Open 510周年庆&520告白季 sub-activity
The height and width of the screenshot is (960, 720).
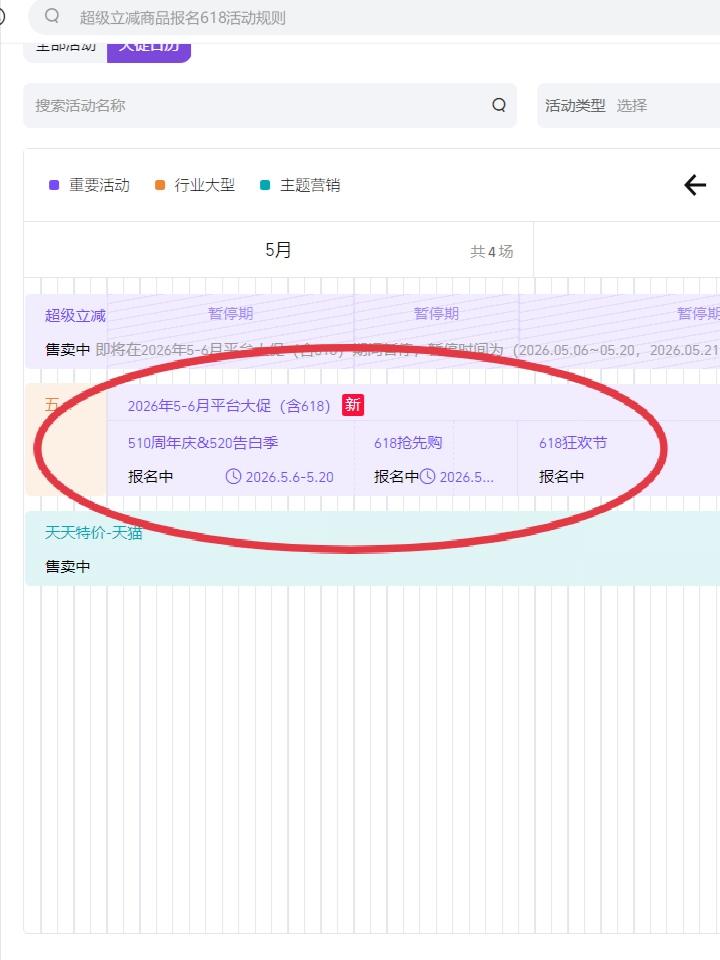click(203, 443)
